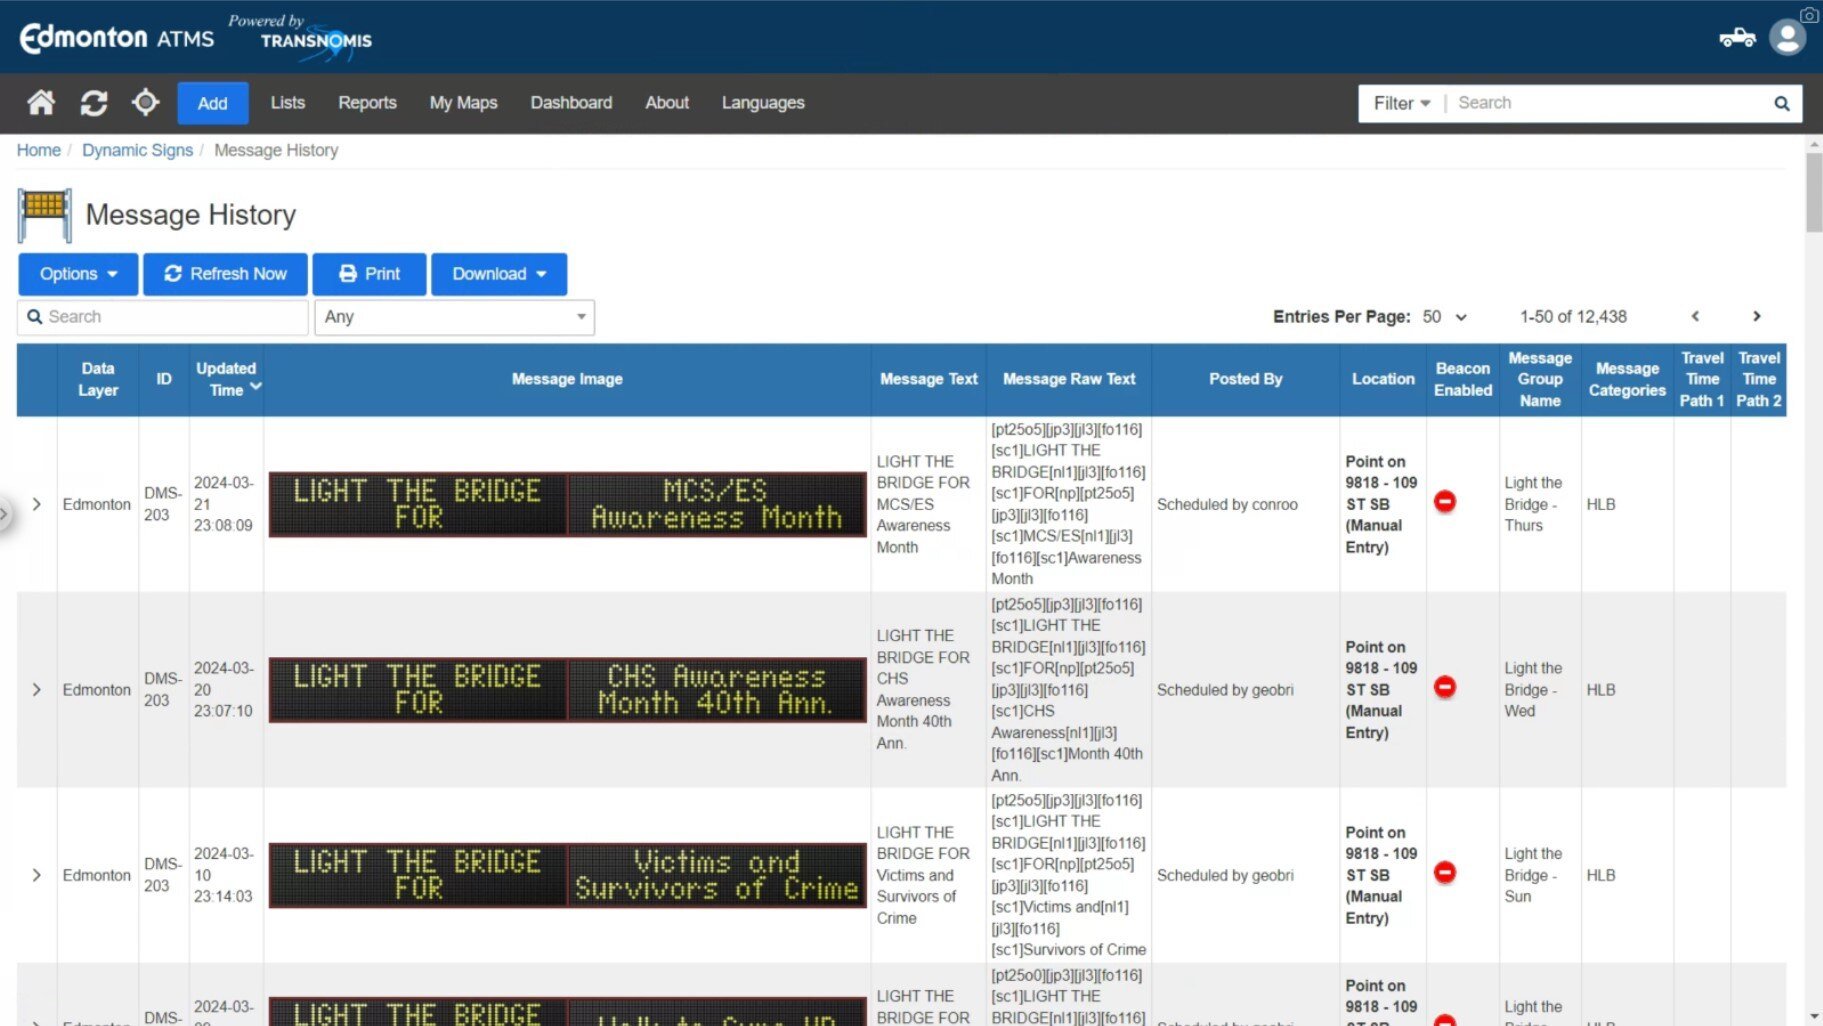1823x1026 pixels.
Task: Click the Print button
Action: pyautogui.click(x=369, y=274)
